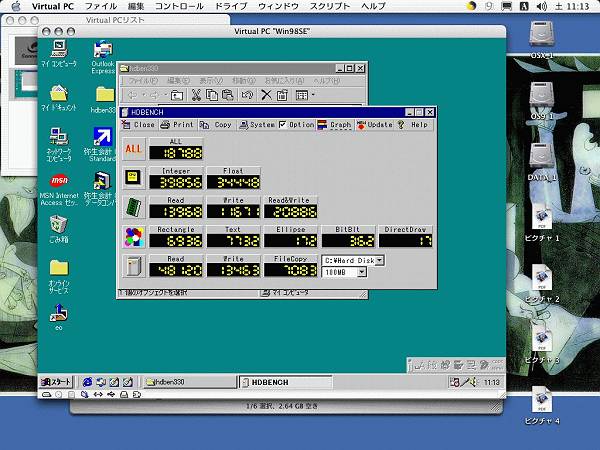
Task: Click the Back arrow in hdben330 toolbar
Action: [x=132, y=95]
